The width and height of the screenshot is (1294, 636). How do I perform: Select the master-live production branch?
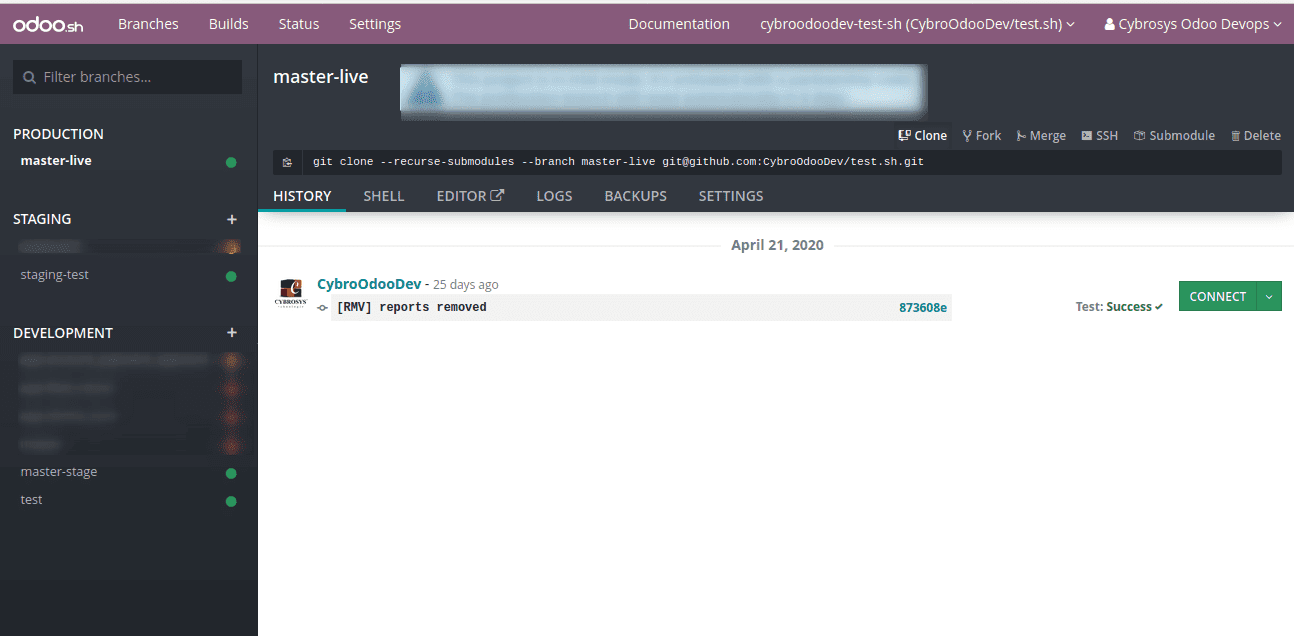tap(56, 160)
